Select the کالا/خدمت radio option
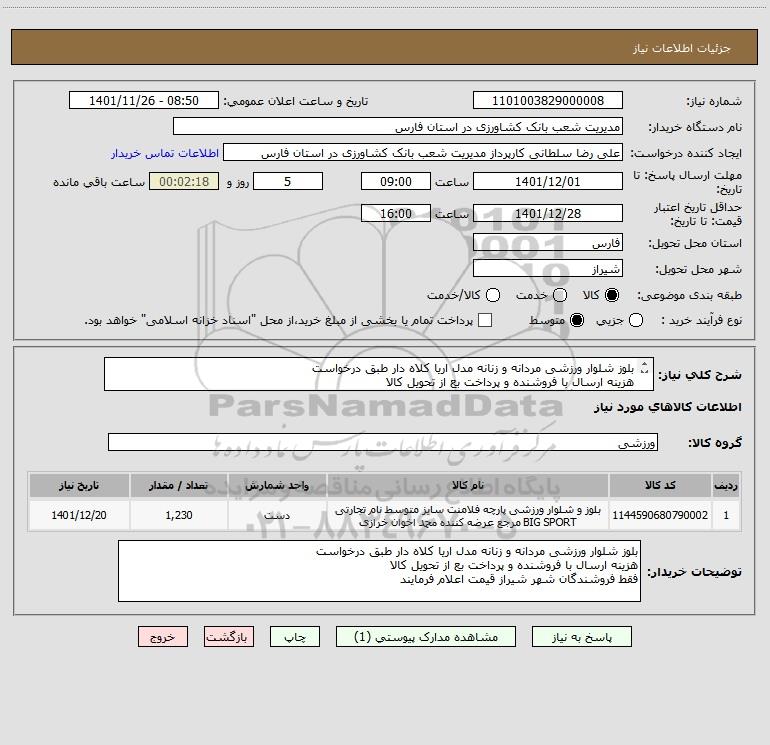Viewport: 770px width, 745px height. click(x=493, y=295)
